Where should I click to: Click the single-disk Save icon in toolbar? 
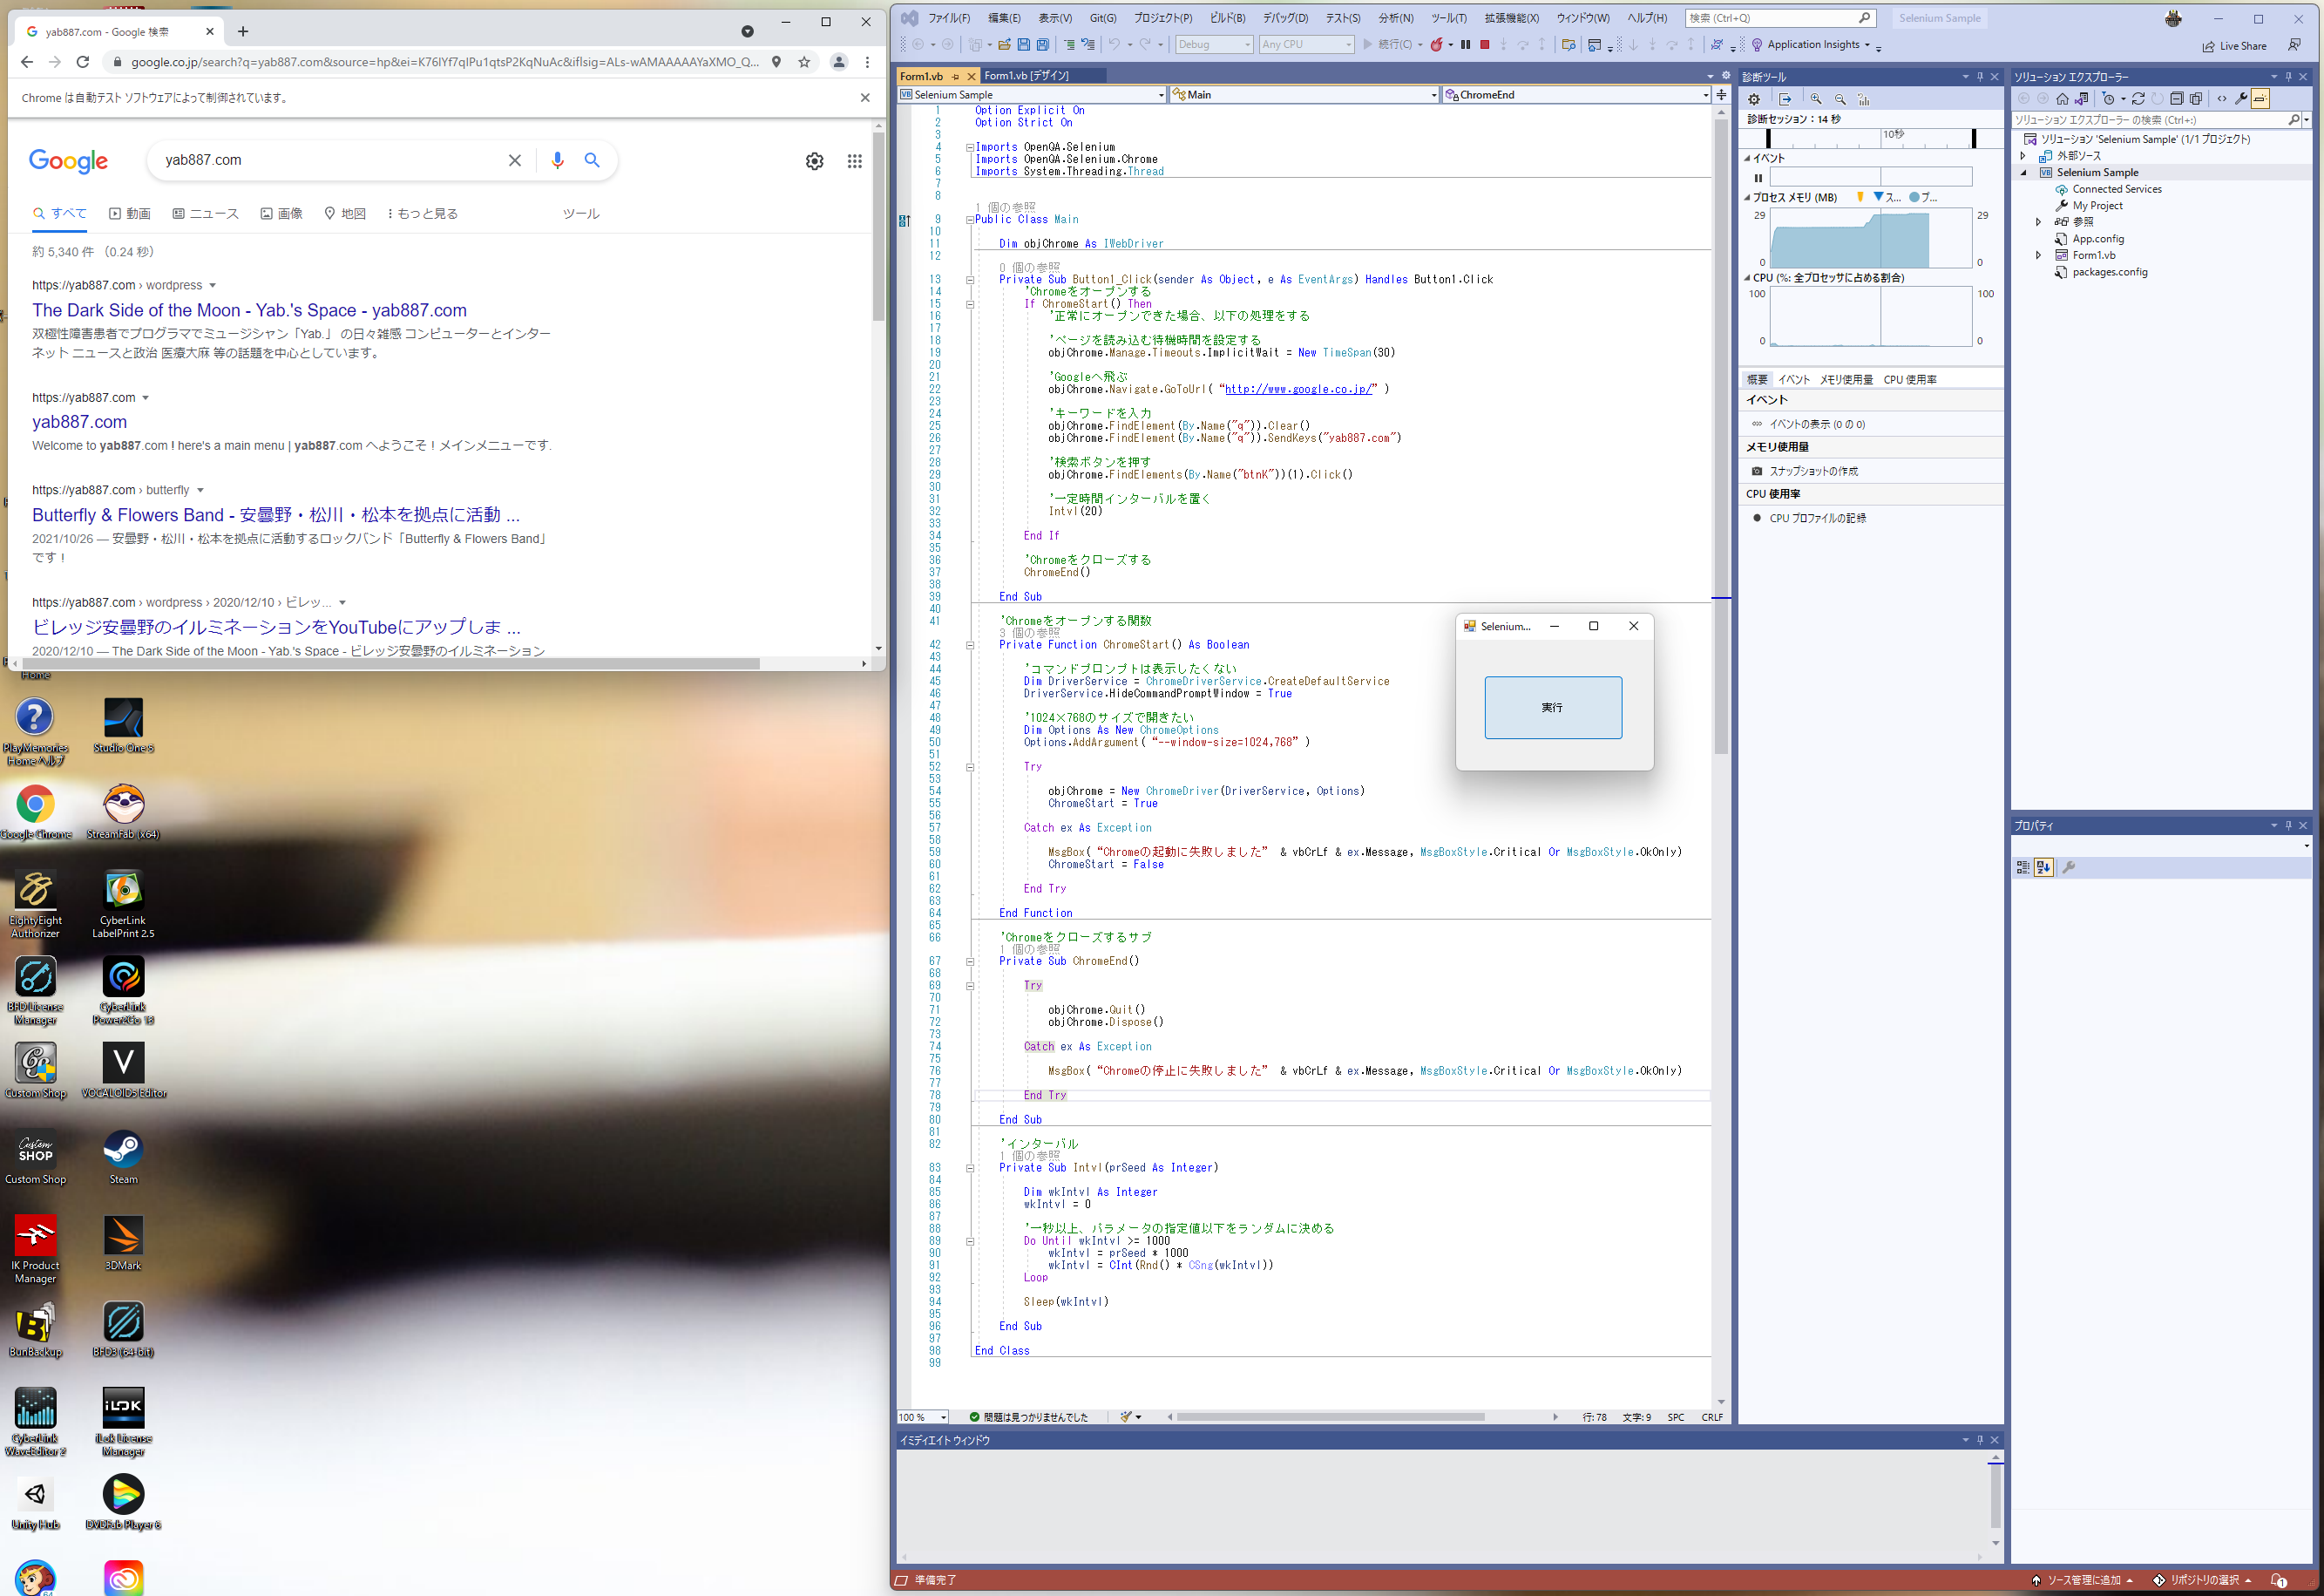coord(1024,45)
